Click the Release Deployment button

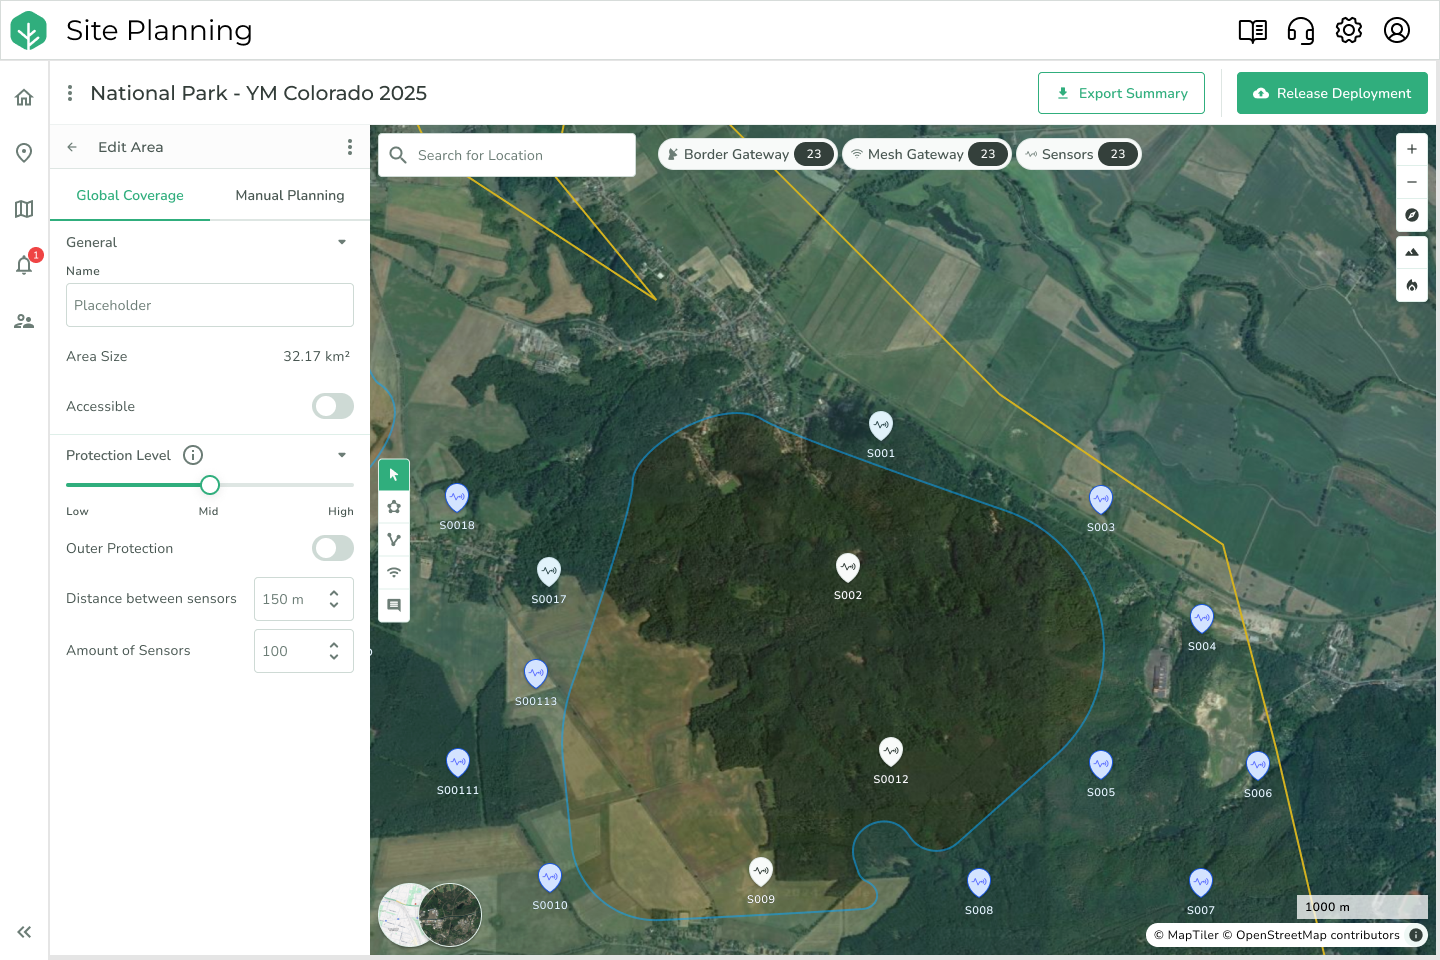[x=1331, y=93]
